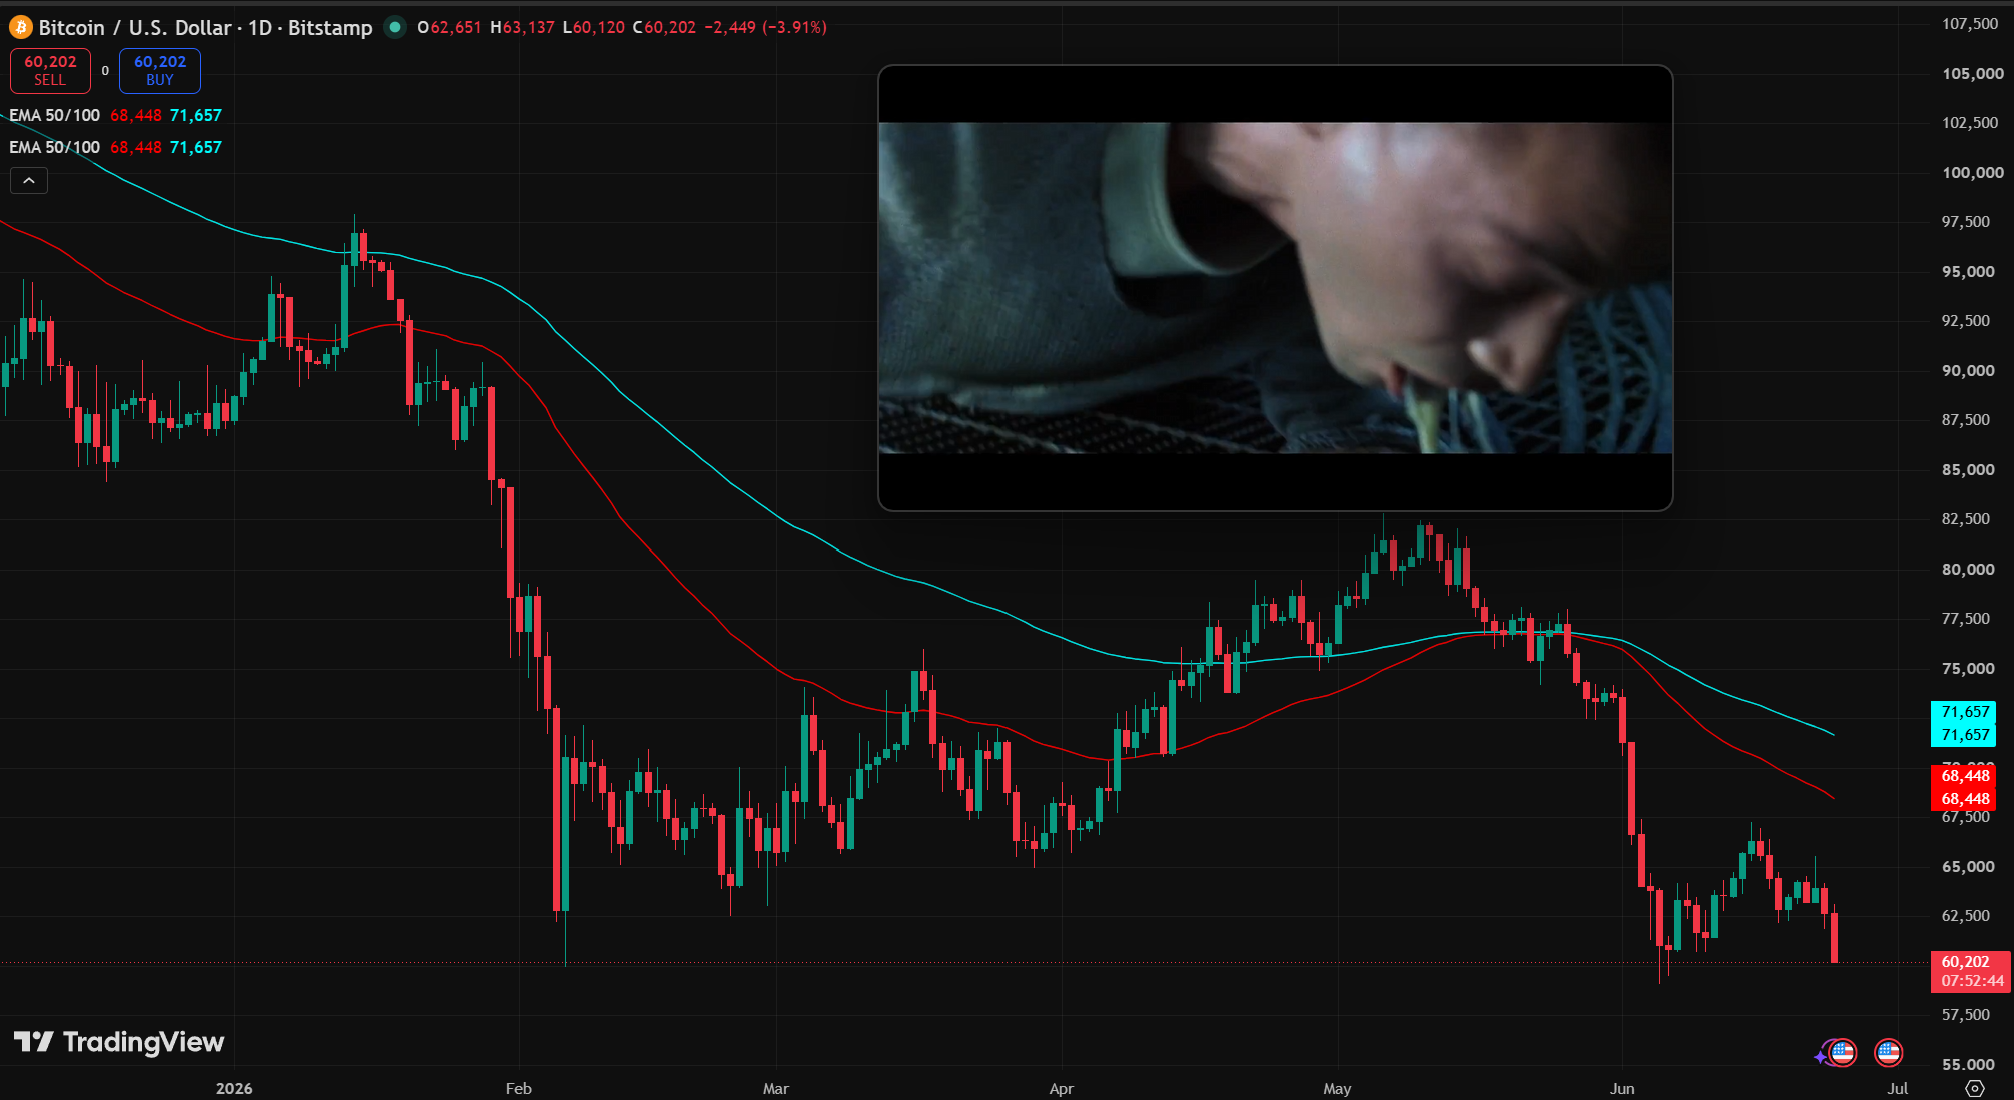This screenshot has height=1100, width=2014.
Task: Open chart settings via the hexagon gear icon
Action: click(1974, 1088)
